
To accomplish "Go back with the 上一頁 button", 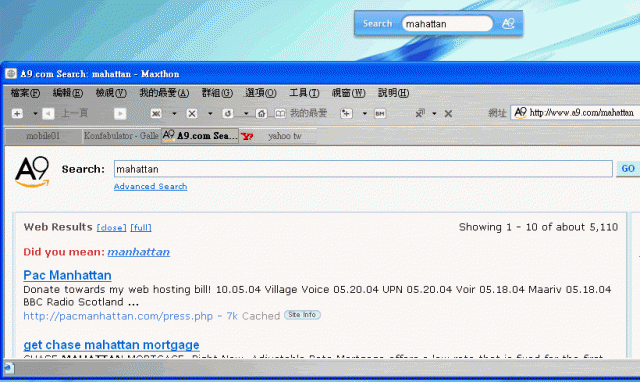I will (x=65, y=113).
